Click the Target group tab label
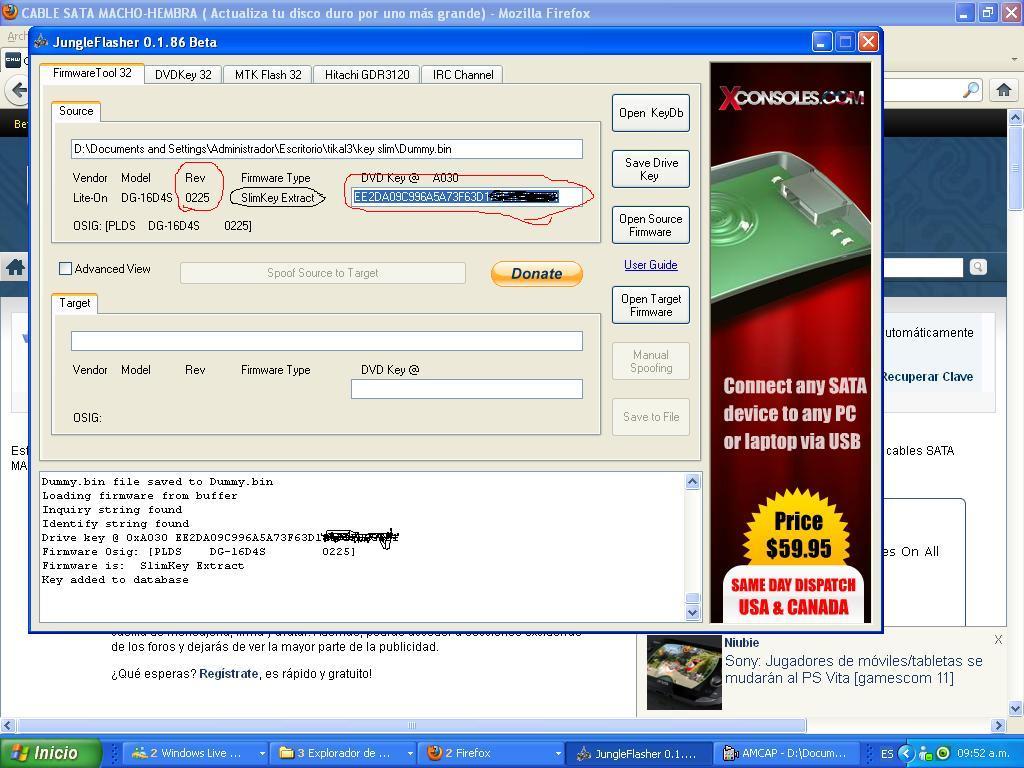Image resolution: width=1024 pixels, height=768 pixels. (x=74, y=303)
